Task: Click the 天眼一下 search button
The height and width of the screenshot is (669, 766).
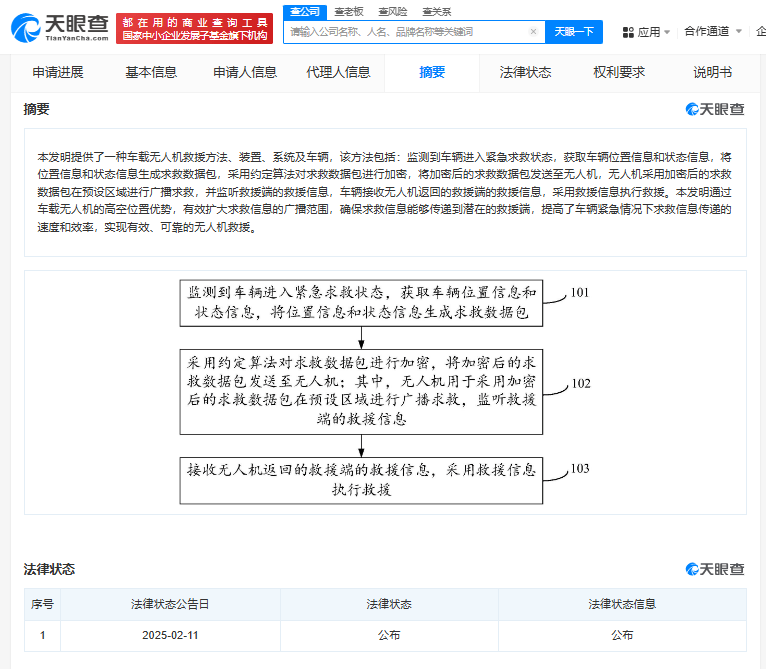Action: [x=574, y=32]
